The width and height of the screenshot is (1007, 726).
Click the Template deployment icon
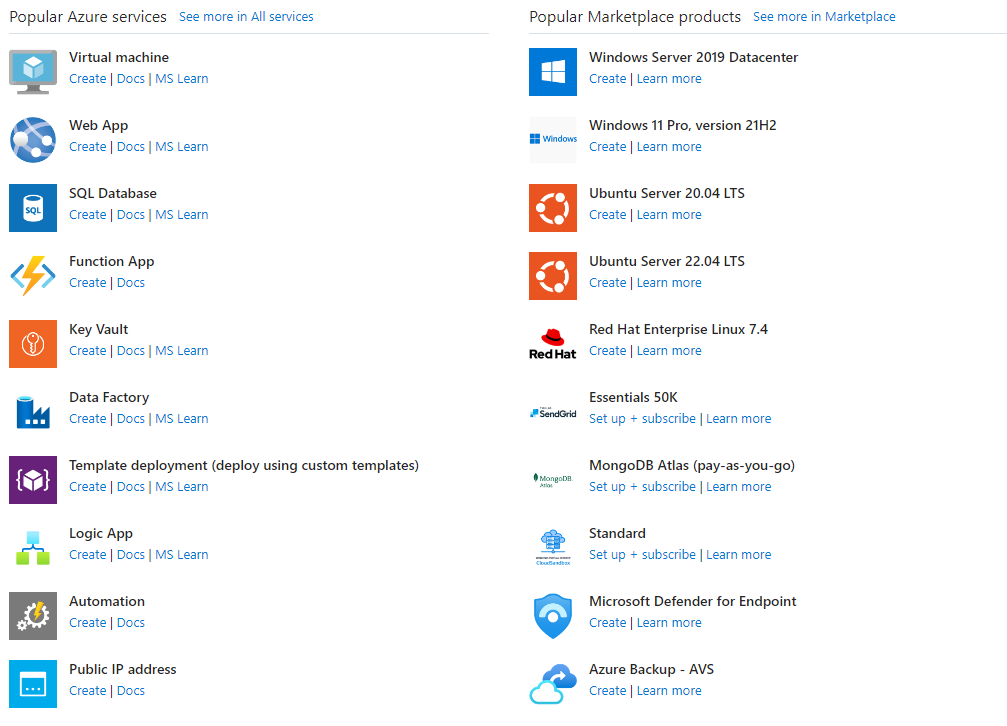[33, 480]
